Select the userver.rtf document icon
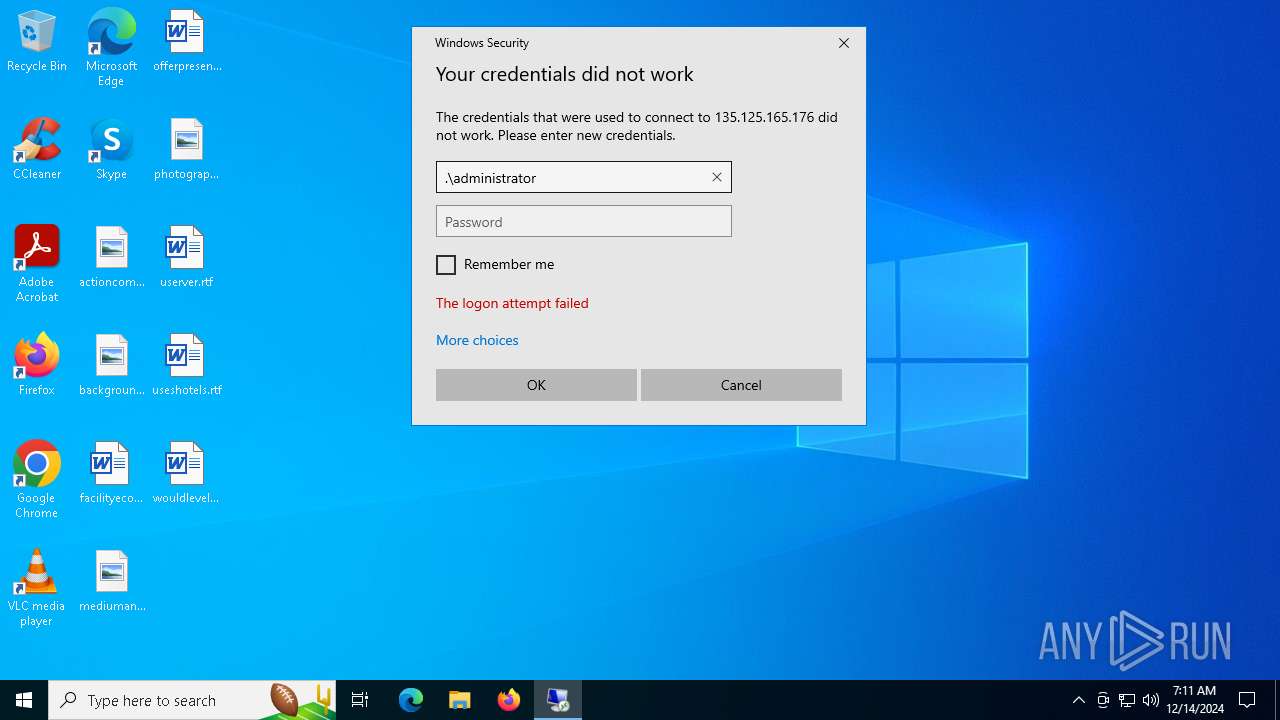Screen dimensions: 1280x720 [187, 258]
